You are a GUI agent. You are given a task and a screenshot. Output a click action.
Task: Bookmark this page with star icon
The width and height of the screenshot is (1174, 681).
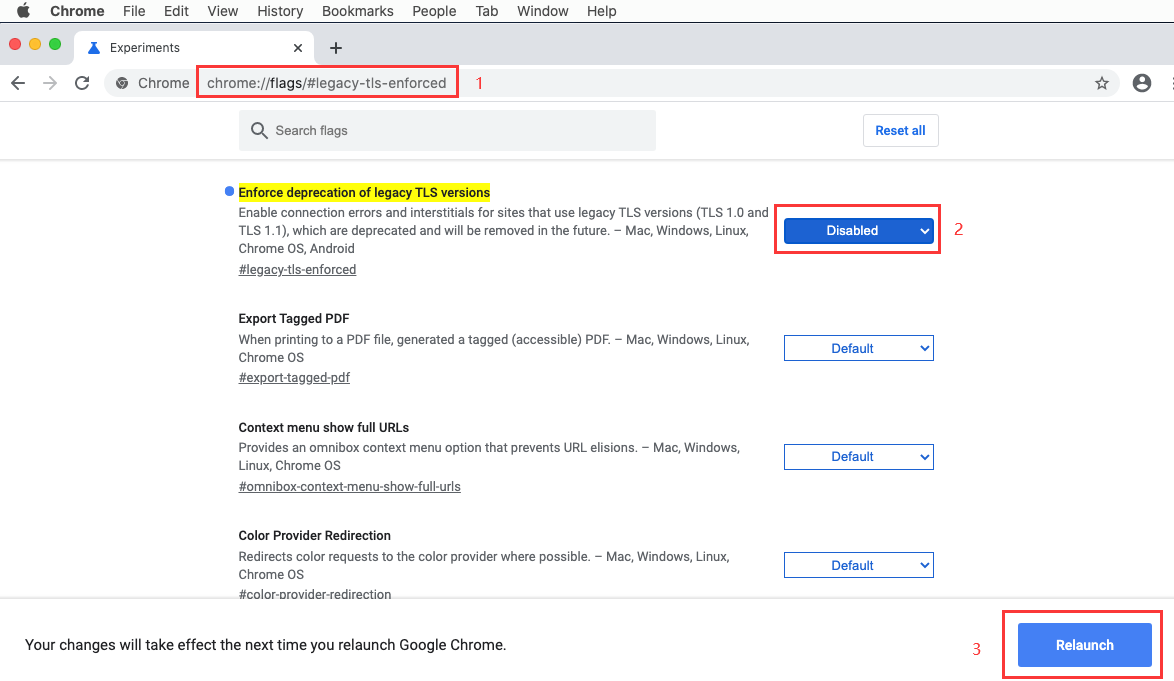pos(1102,83)
